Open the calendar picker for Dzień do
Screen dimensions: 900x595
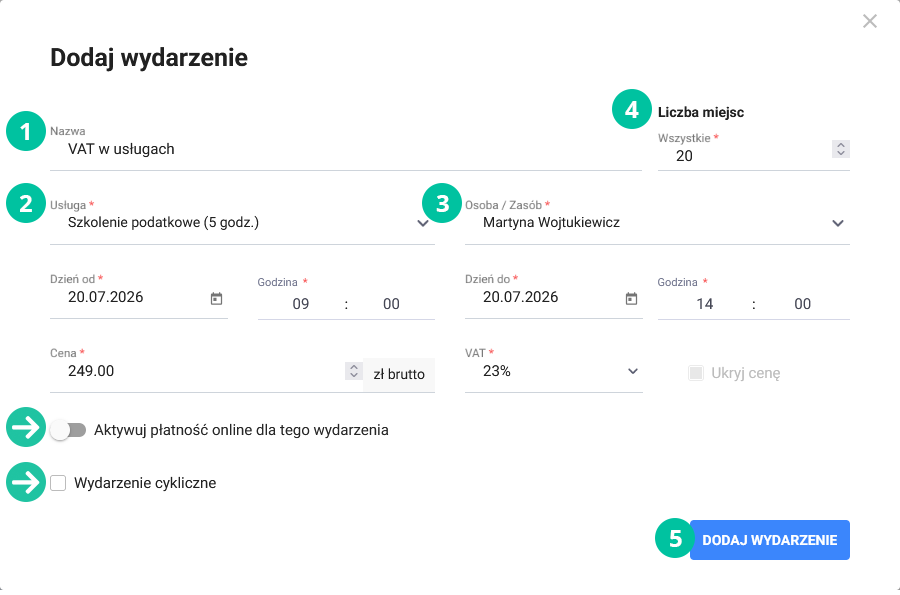[x=631, y=298]
